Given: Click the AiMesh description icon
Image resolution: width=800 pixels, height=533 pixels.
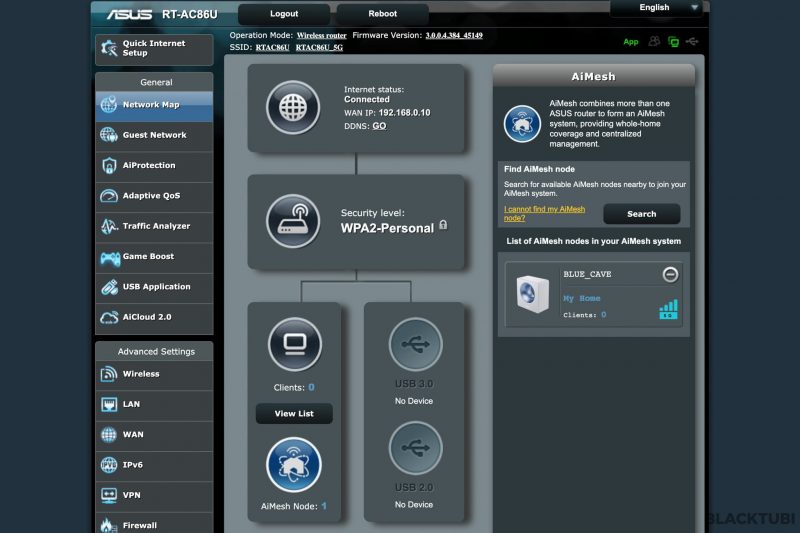Looking at the screenshot, I should 522,124.
